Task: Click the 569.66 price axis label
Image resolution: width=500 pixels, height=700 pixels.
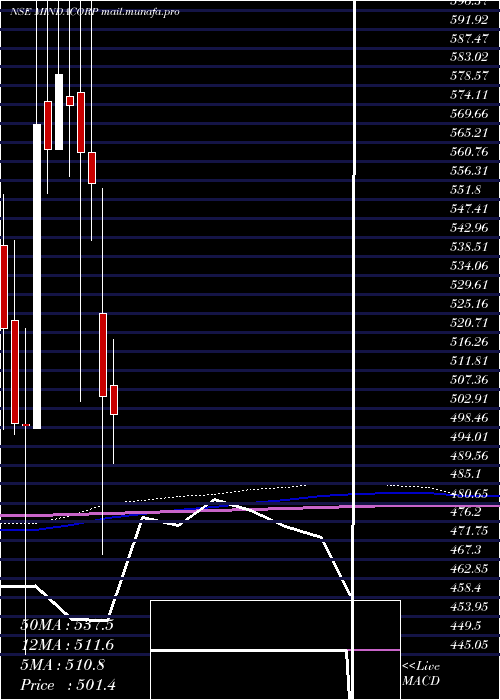Action: click(x=469, y=114)
